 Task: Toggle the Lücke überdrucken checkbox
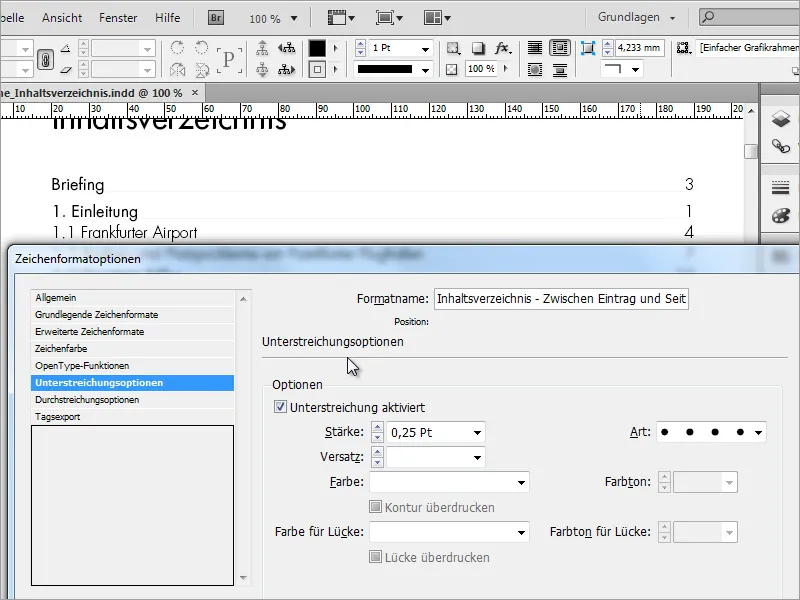coord(376,557)
